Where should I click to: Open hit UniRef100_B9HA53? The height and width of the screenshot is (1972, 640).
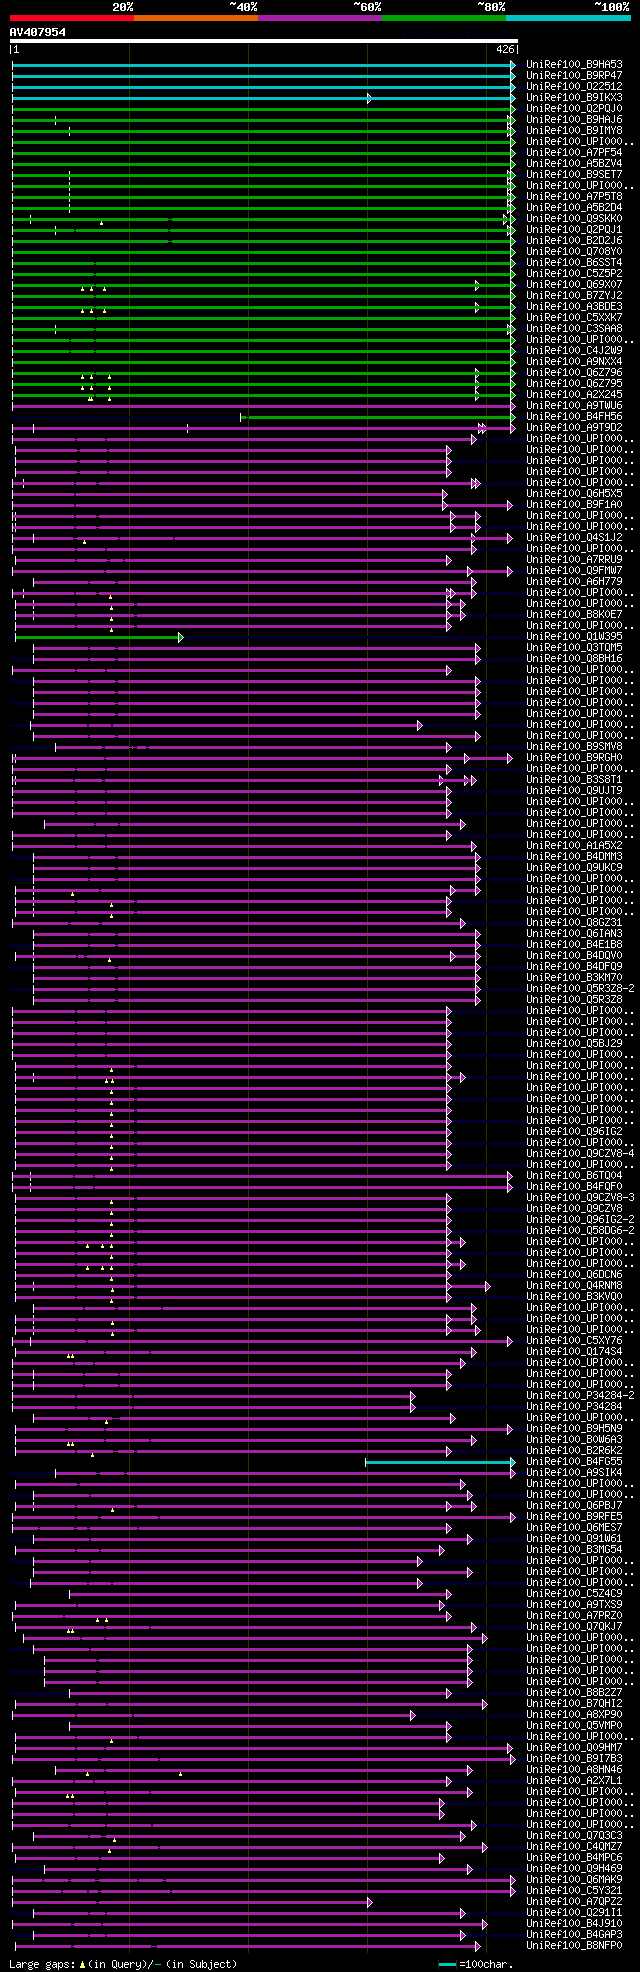574,65
